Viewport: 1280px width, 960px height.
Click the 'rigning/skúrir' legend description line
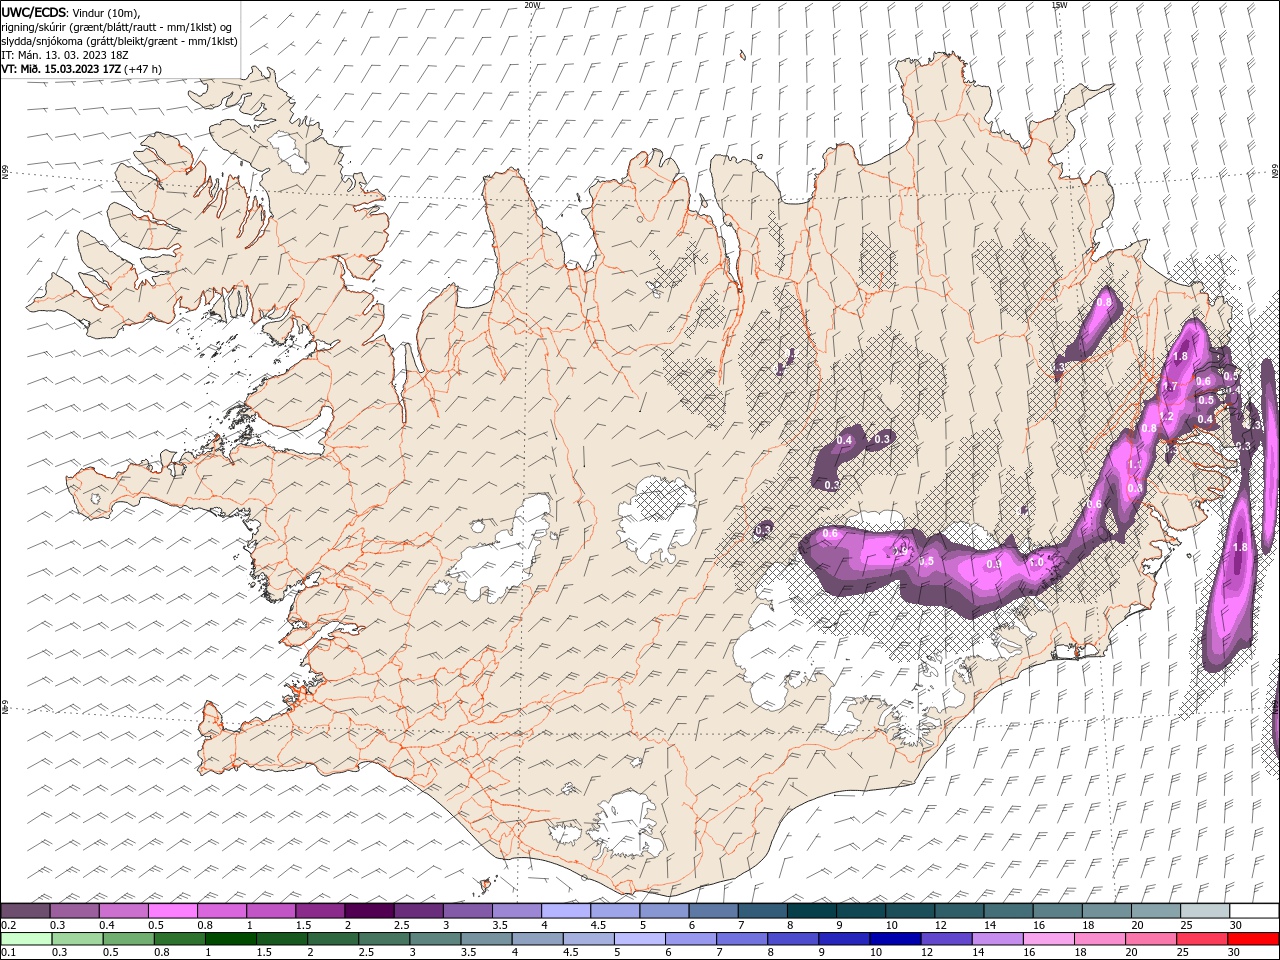(117, 26)
